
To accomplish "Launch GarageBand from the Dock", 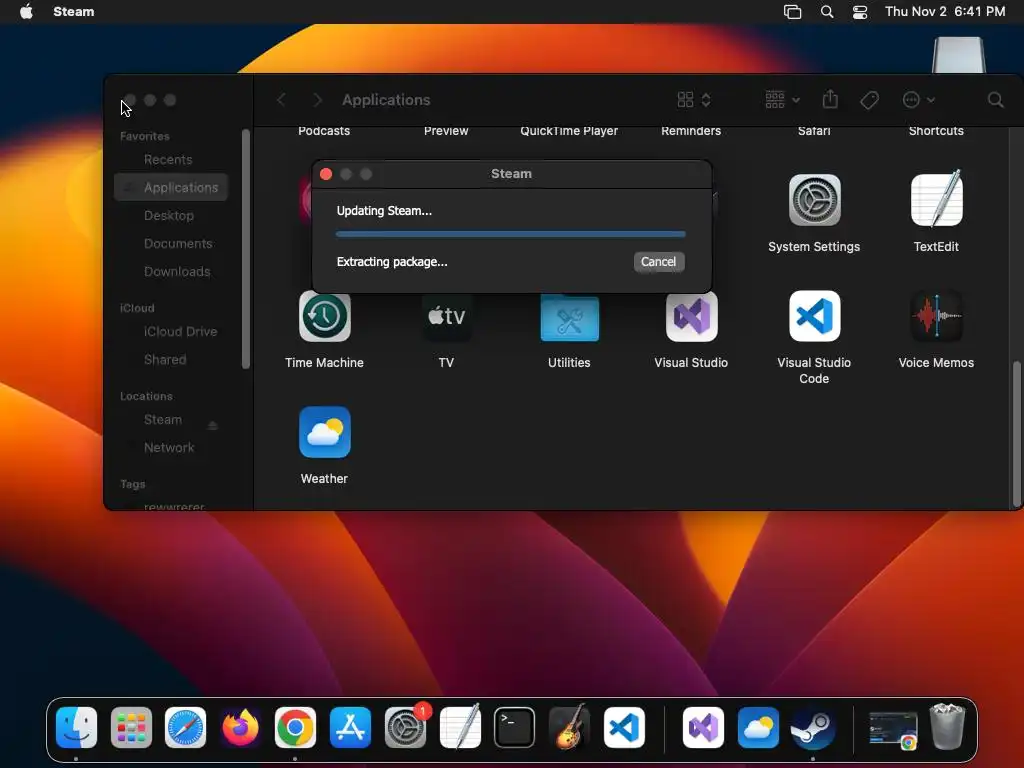I will [x=569, y=728].
